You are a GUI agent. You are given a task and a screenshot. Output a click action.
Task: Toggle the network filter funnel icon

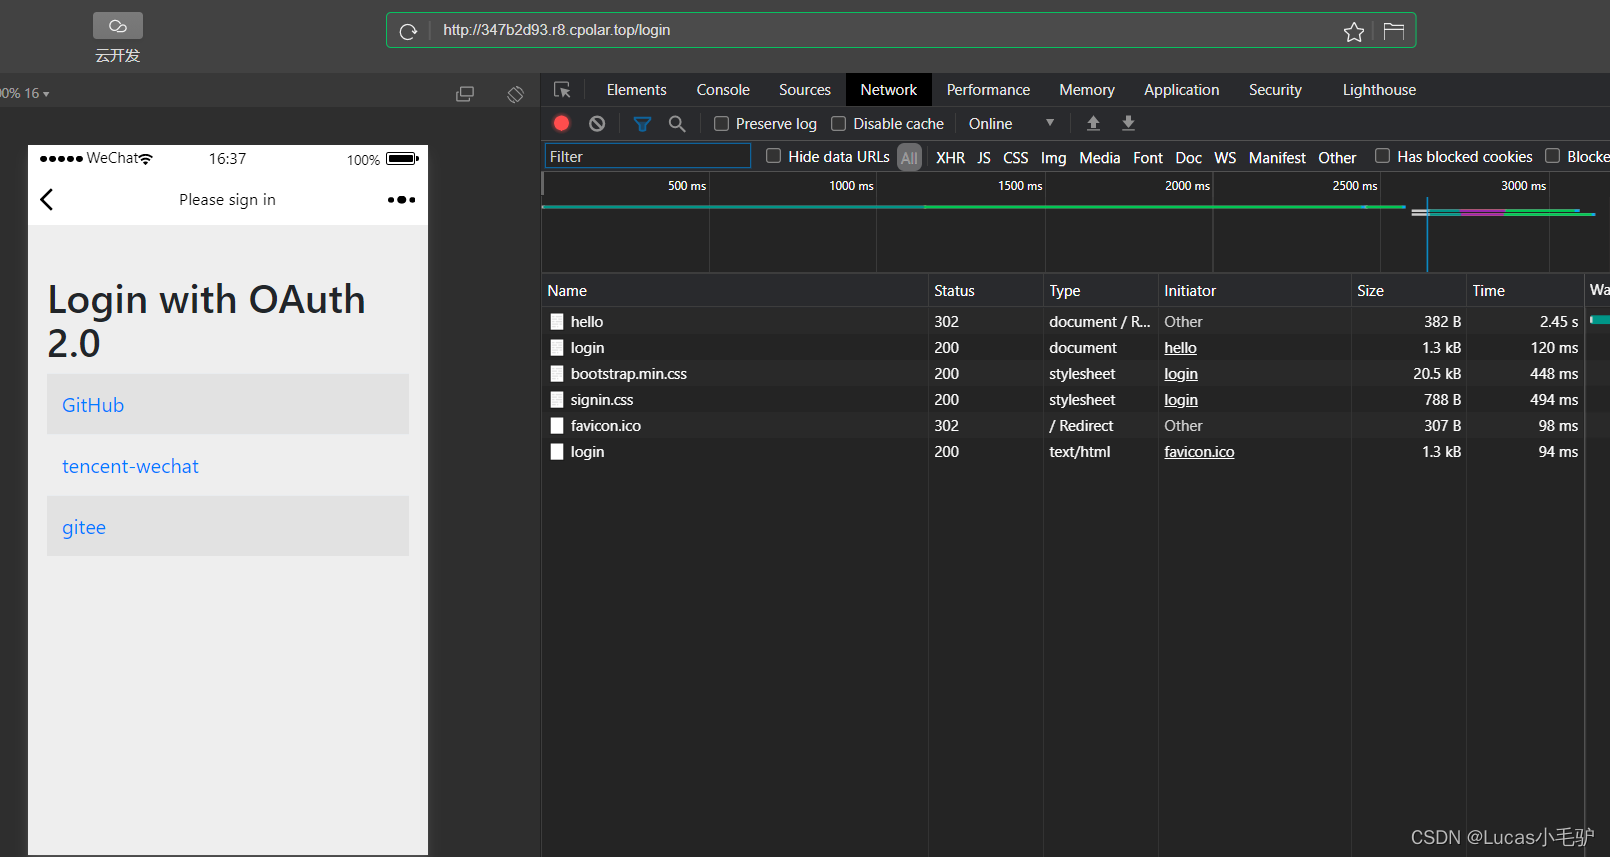642,124
